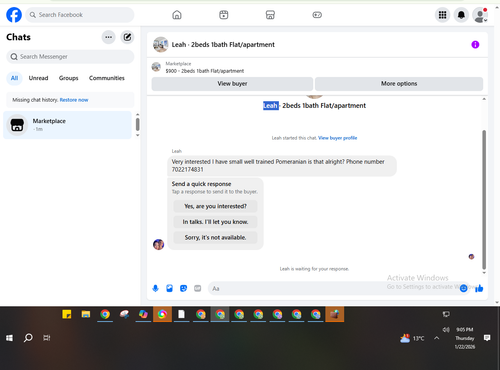Open the Windows Action Center notifications icon
This screenshot has height=370, width=500.
[487, 338]
